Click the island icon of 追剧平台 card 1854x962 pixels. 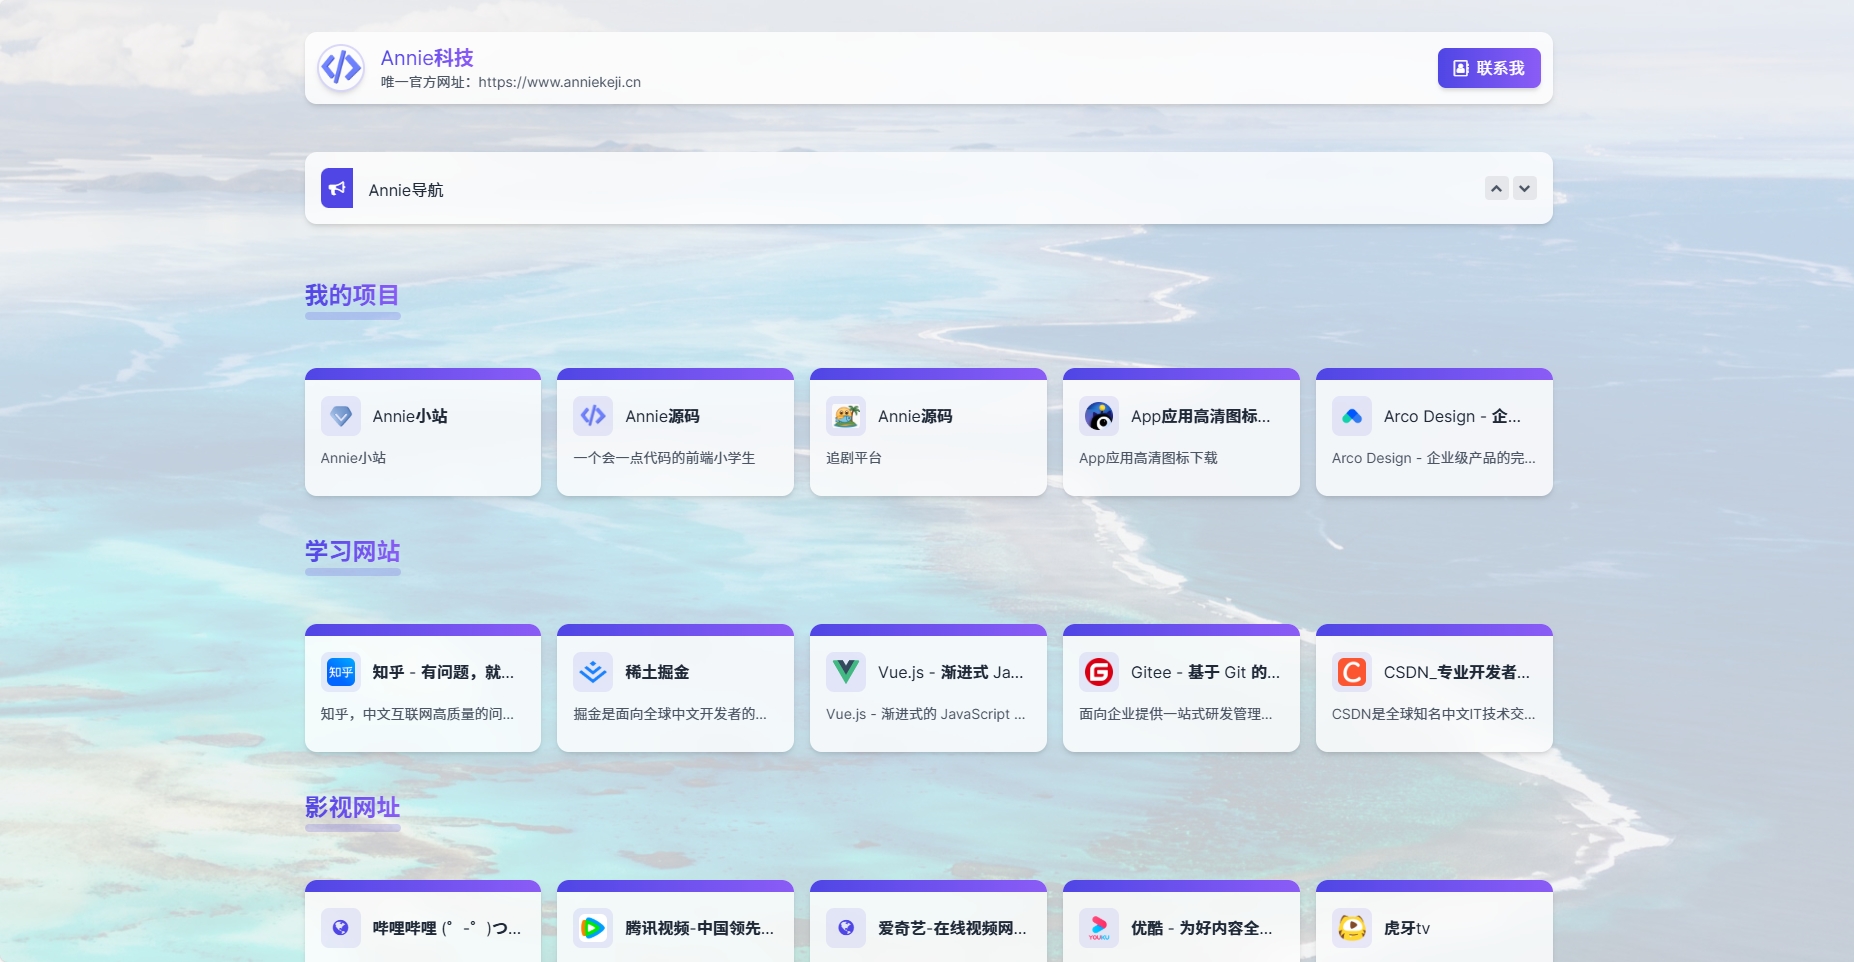(846, 416)
